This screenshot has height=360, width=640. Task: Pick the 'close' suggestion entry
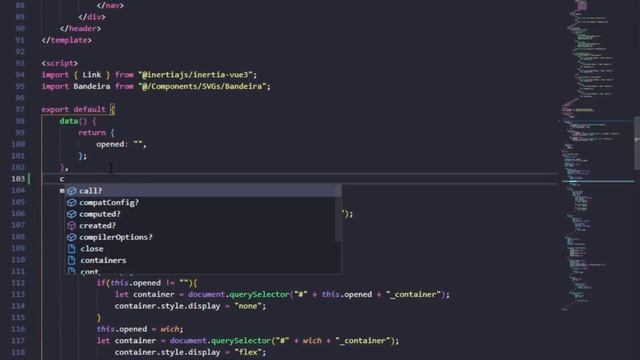[203, 249]
